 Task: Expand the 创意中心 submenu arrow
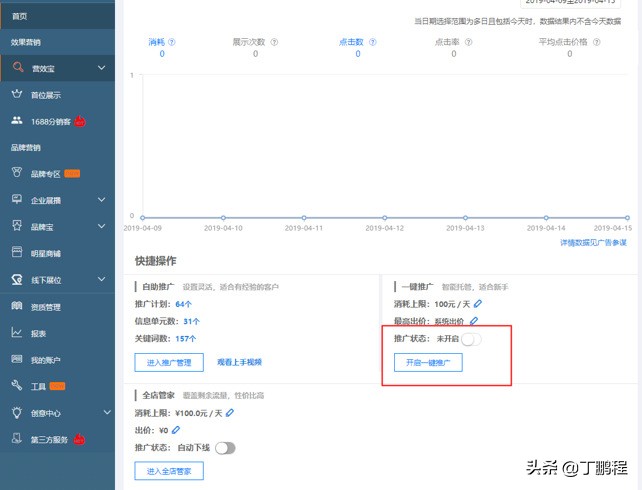point(106,412)
